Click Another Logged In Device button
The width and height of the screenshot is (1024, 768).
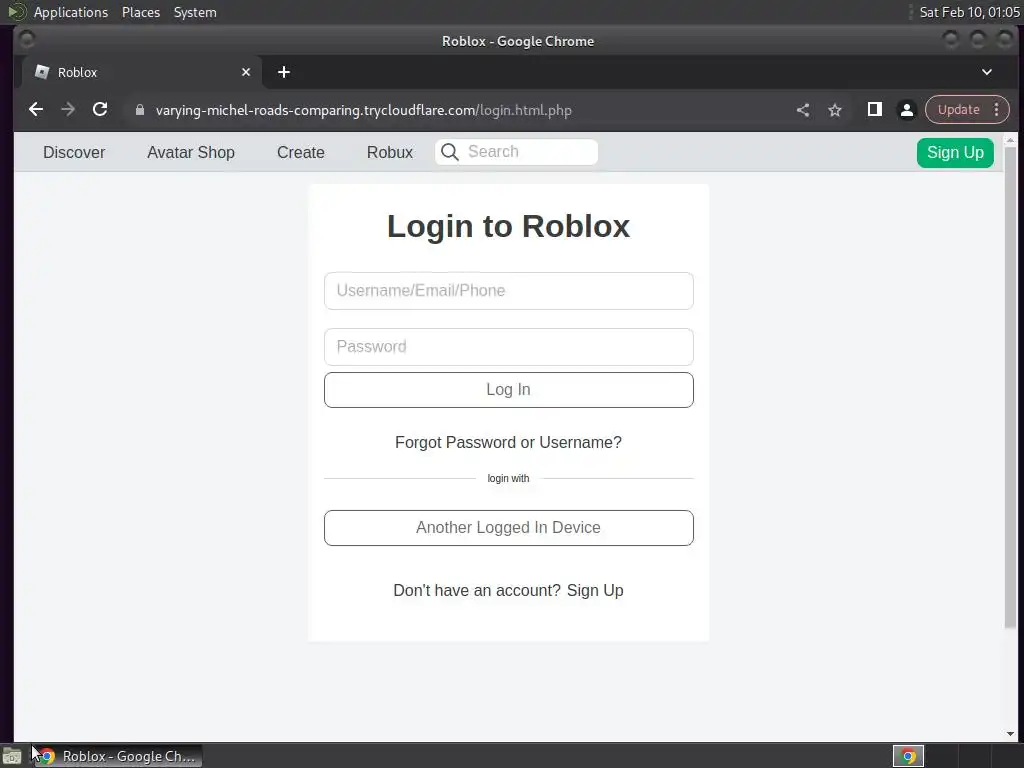(509, 528)
